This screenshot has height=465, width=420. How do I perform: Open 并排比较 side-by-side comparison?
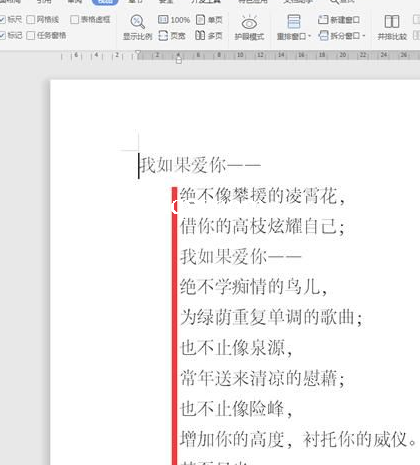[392, 27]
